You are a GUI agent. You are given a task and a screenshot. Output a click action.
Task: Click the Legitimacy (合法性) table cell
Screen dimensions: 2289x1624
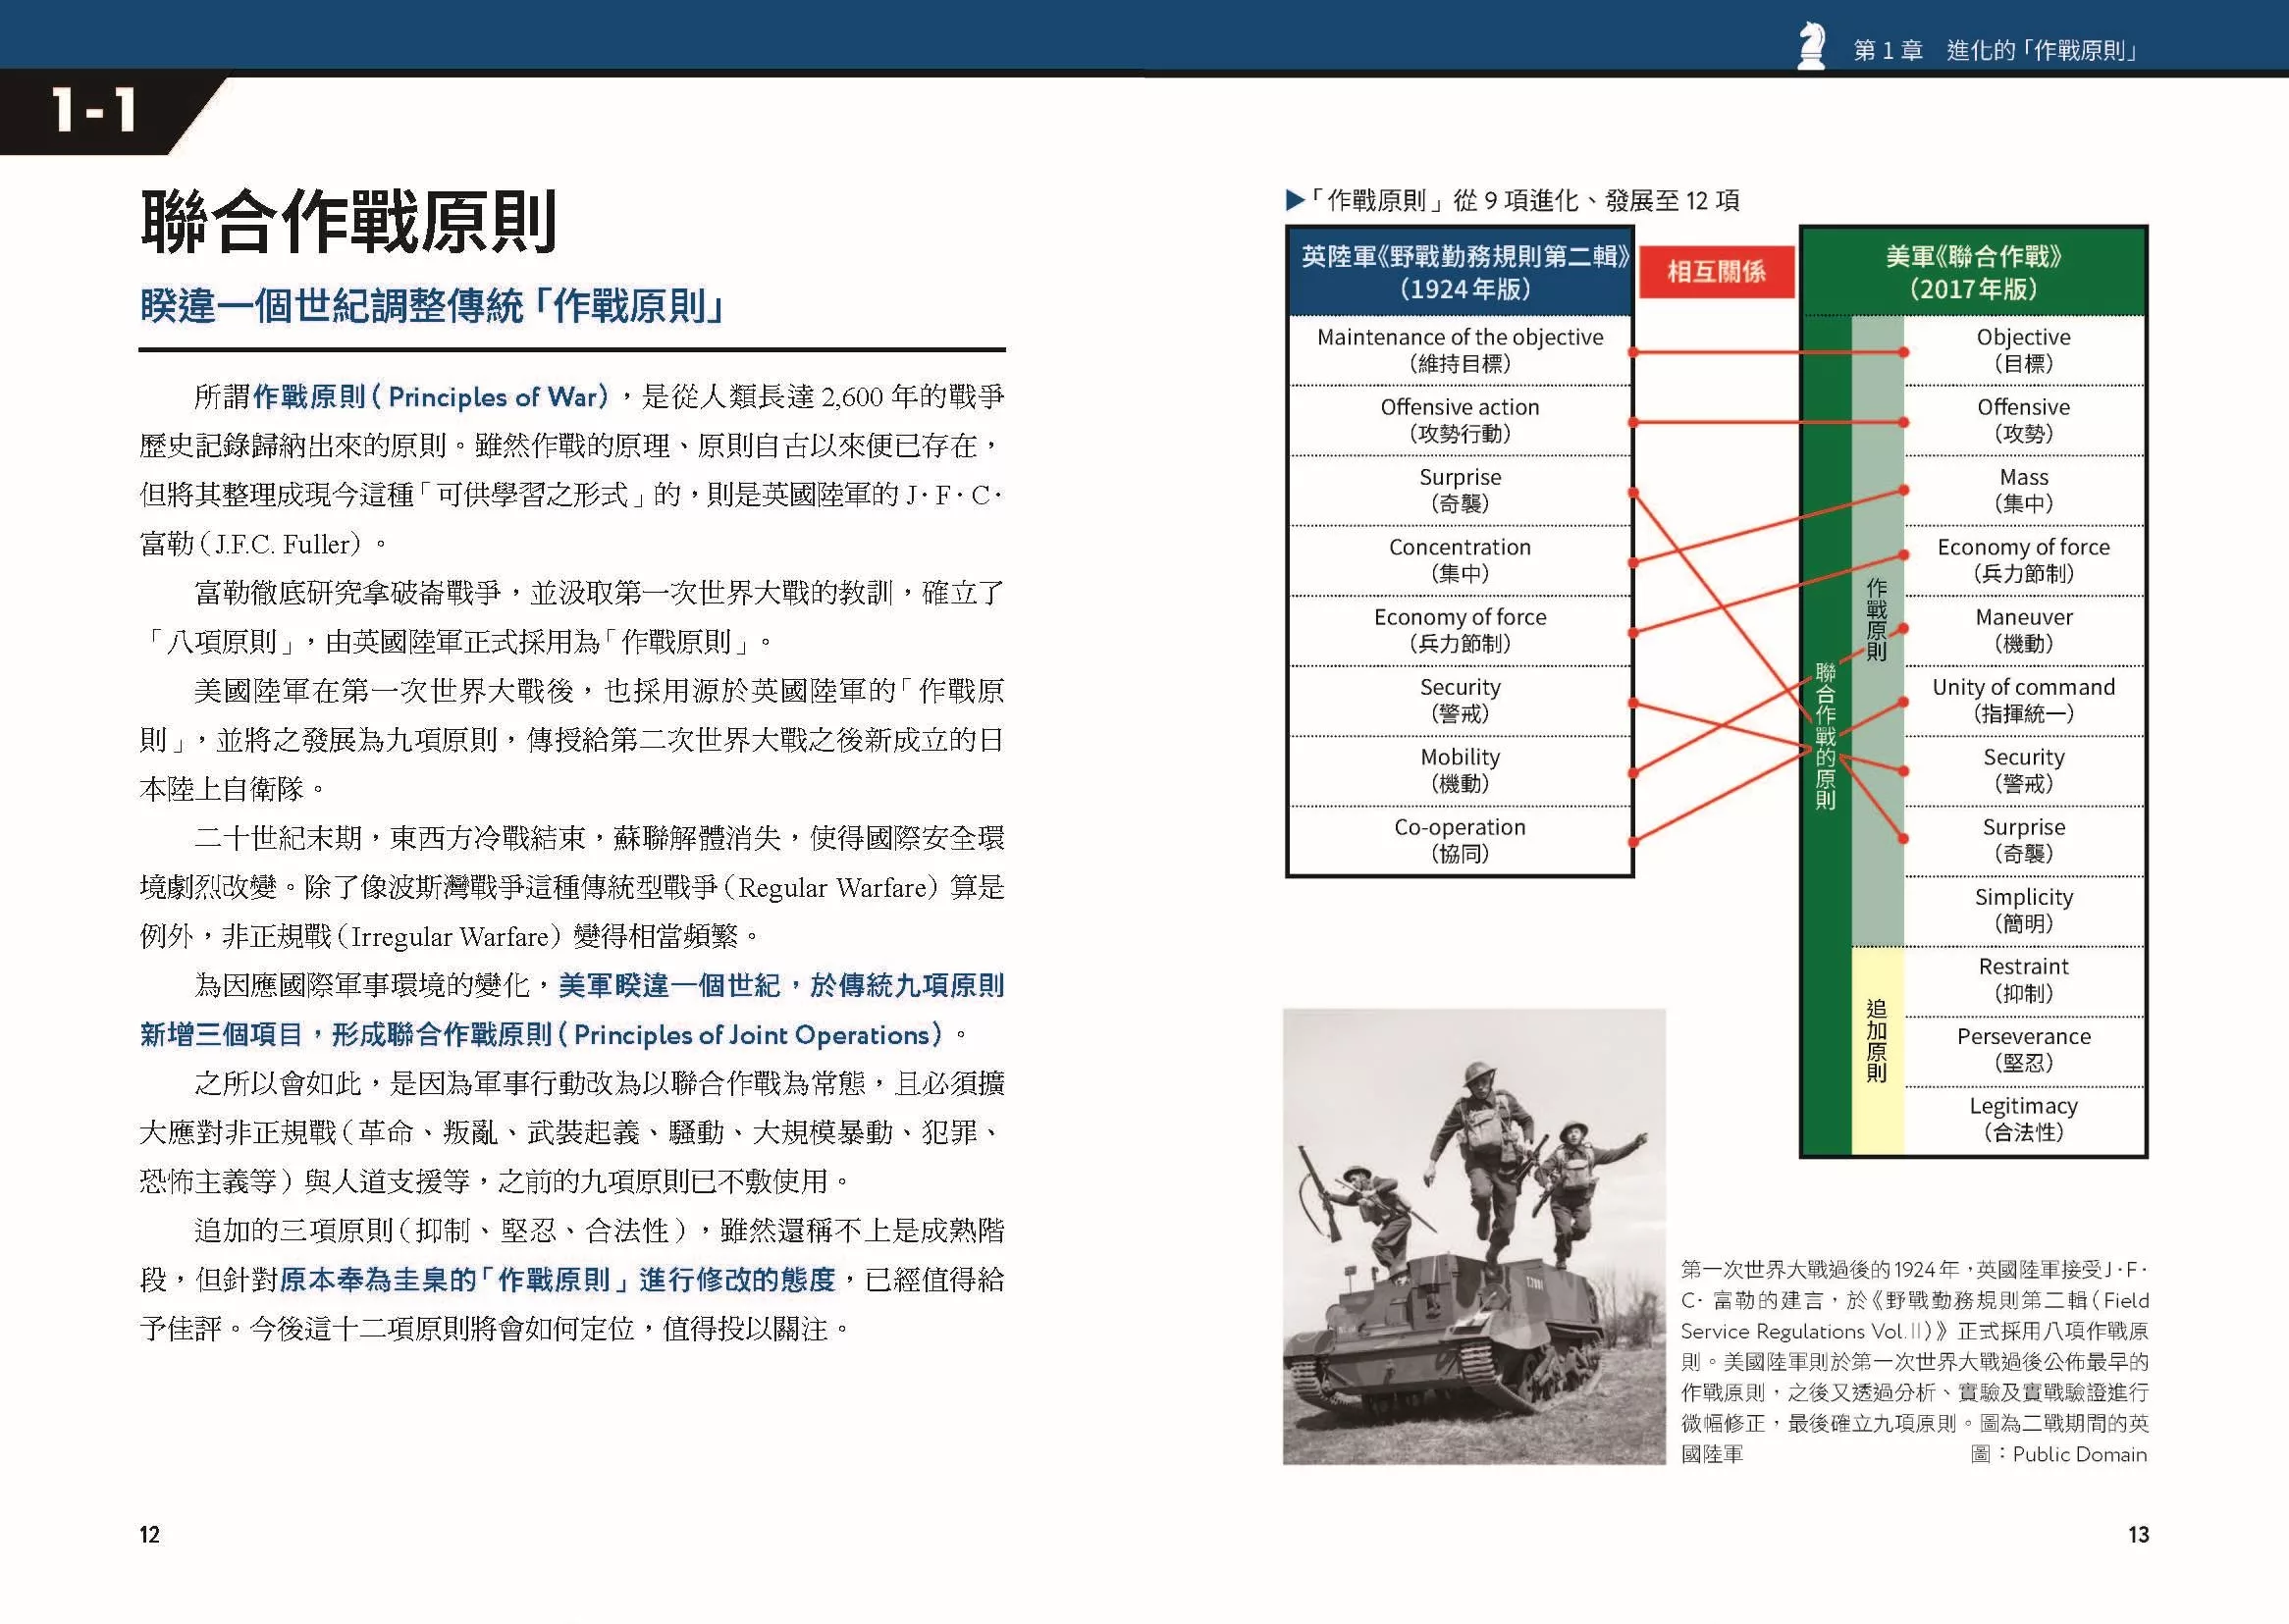click(2023, 1119)
